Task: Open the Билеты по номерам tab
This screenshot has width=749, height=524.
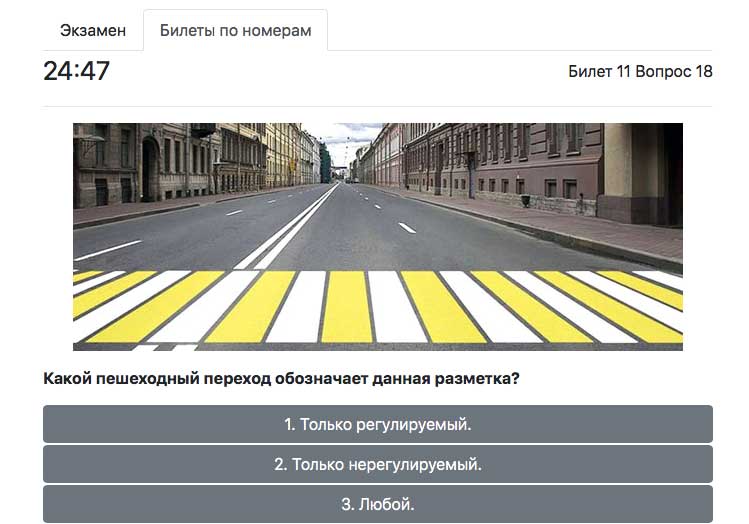Action: click(x=235, y=30)
